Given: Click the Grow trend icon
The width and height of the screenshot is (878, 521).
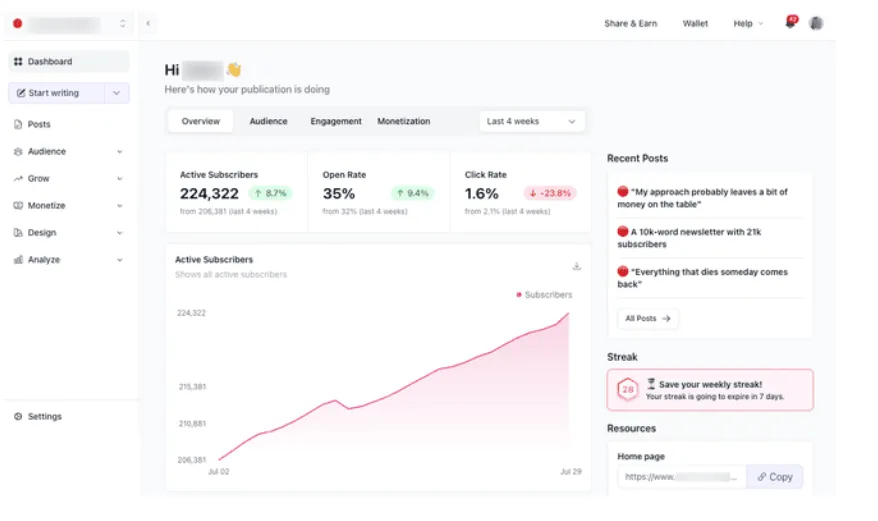Looking at the screenshot, I should pyautogui.click(x=18, y=178).
